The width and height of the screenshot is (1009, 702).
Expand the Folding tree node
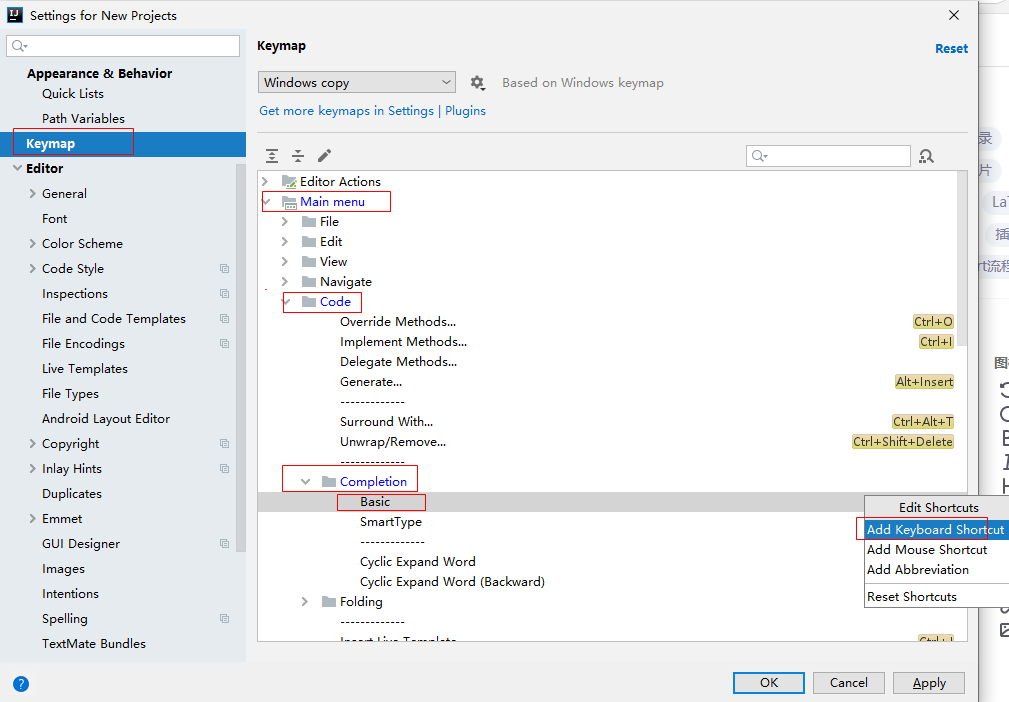point(305,602)
